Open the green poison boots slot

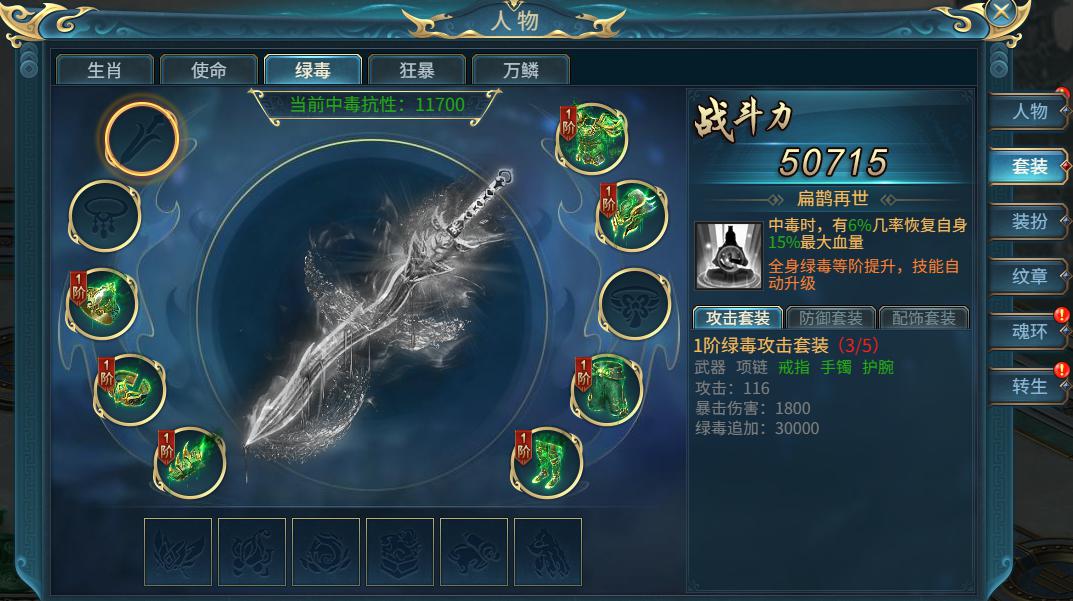(547, 462)
